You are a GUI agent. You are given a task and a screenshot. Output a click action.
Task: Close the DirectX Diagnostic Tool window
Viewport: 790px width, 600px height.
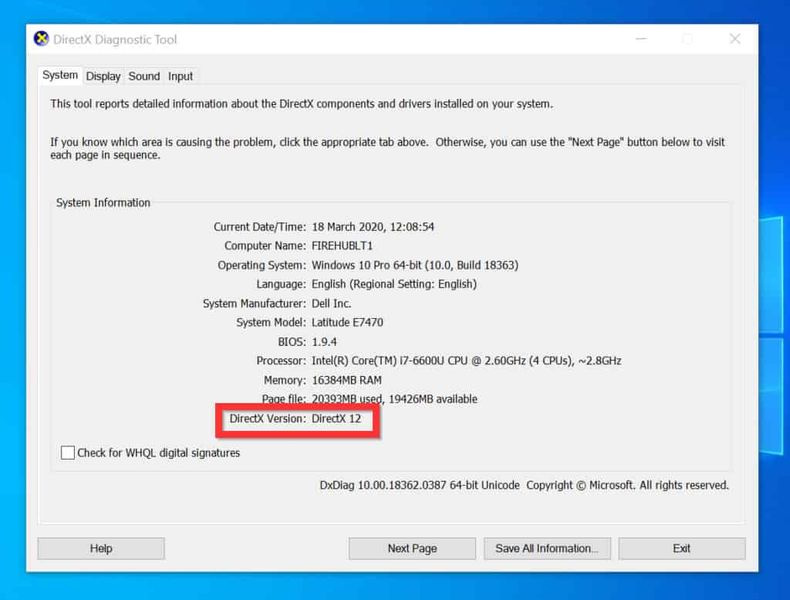coord(735,39)
